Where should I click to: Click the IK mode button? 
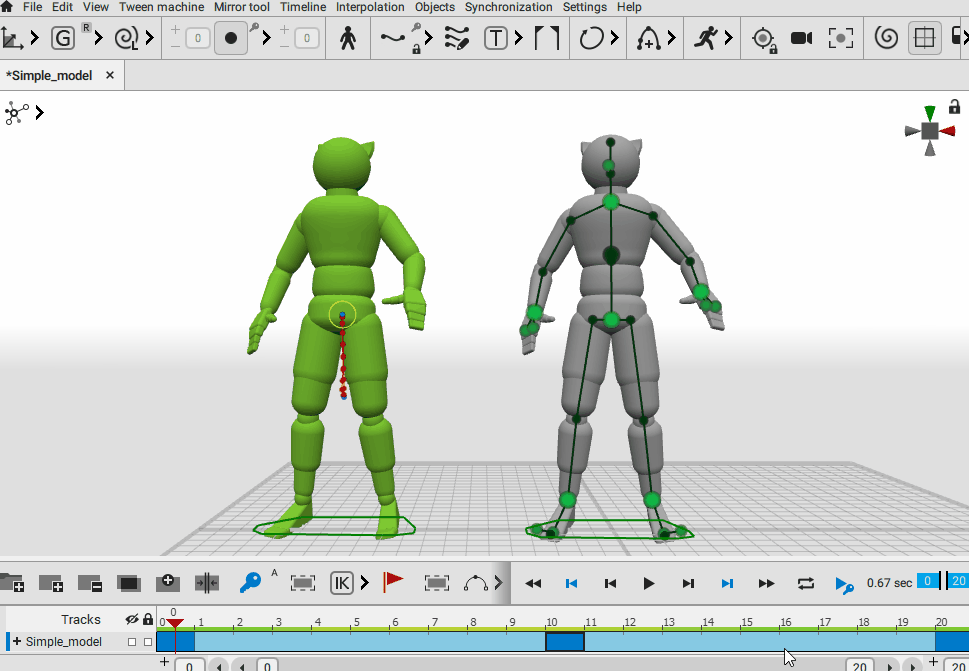click(340, 582)
